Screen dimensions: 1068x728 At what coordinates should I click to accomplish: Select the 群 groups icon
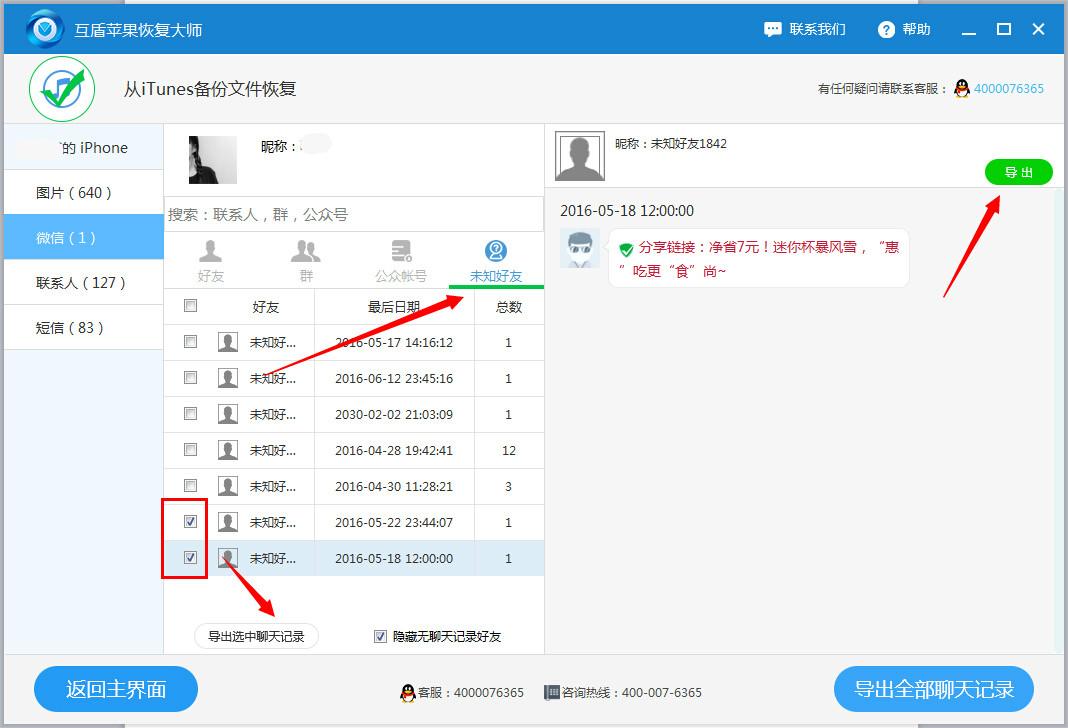coord(305,251)
